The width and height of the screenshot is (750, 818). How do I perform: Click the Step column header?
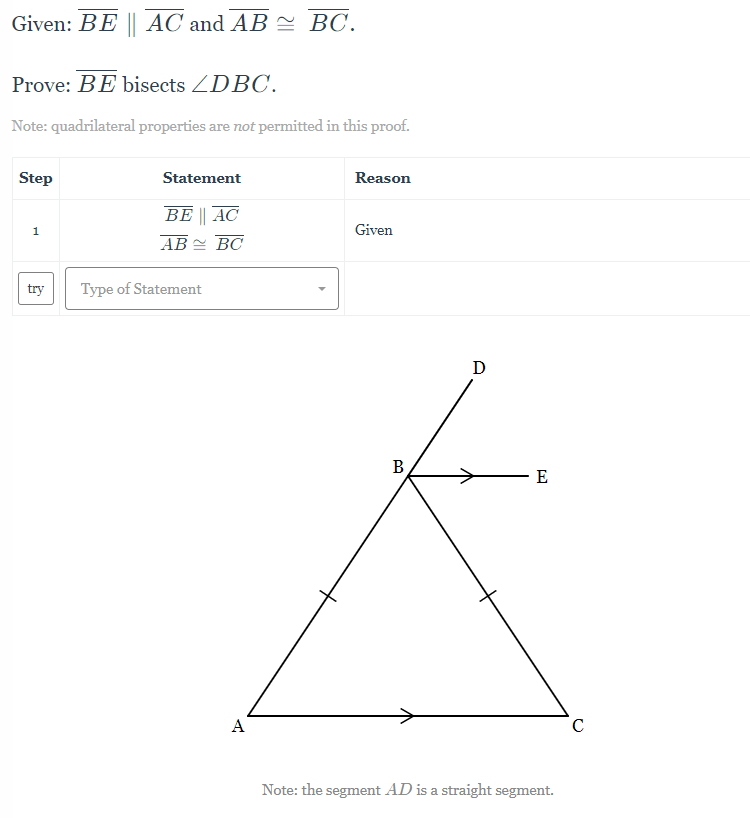pyautogui.click(x=36, y=178)
